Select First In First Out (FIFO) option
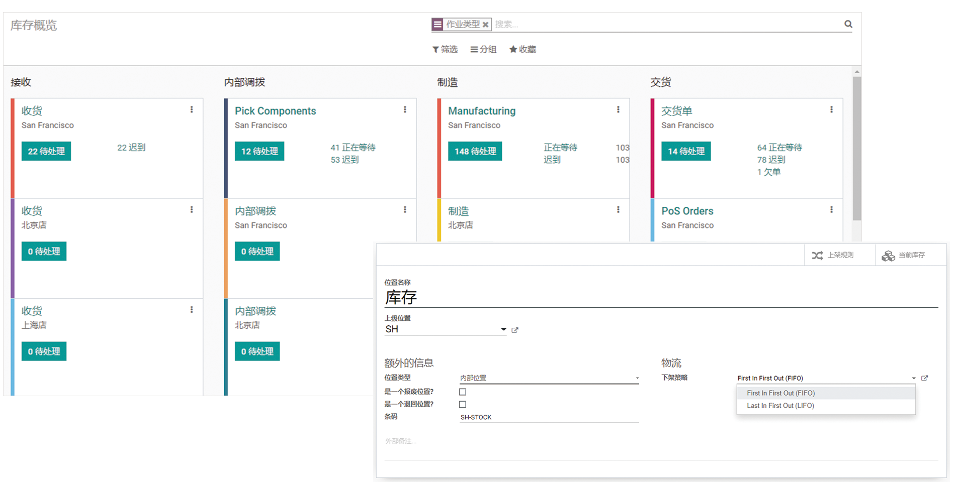Image resolution: width=962 pixels, height=482 pixels. (x=781, y=393)
